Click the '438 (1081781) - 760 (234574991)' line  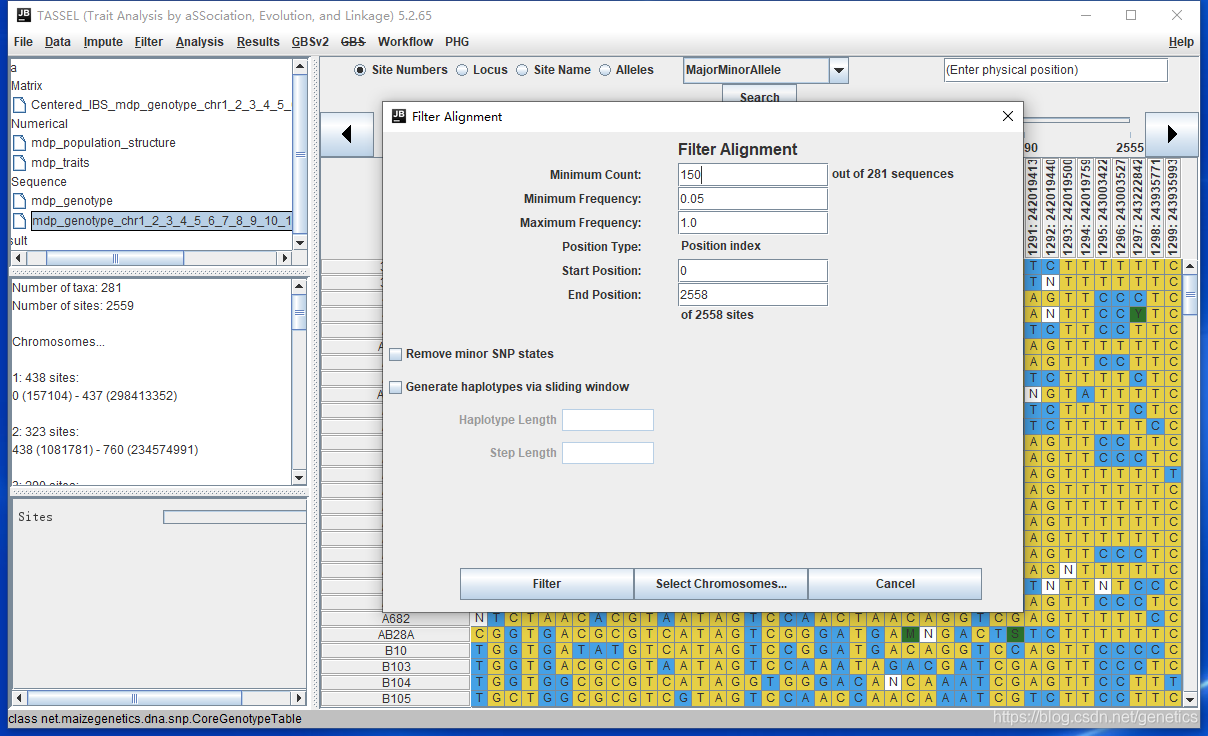[105, 450]
